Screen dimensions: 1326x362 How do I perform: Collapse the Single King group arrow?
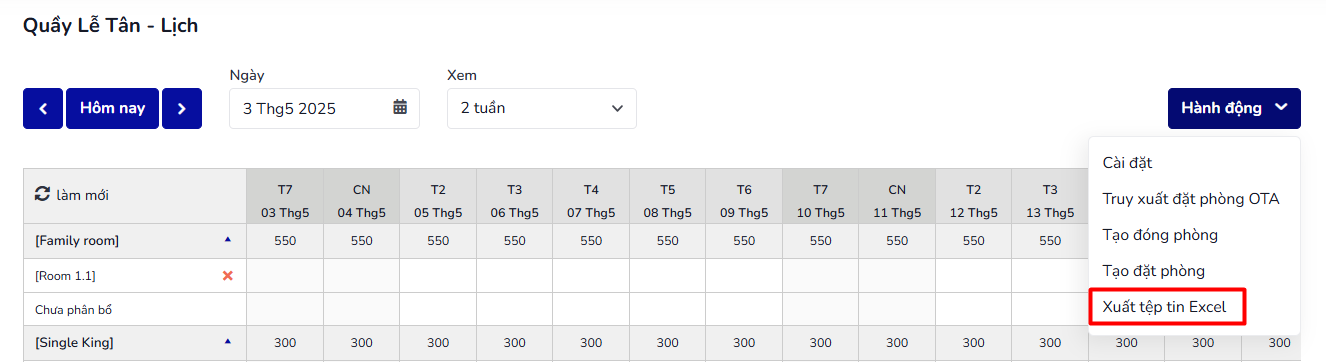[228, 342]
